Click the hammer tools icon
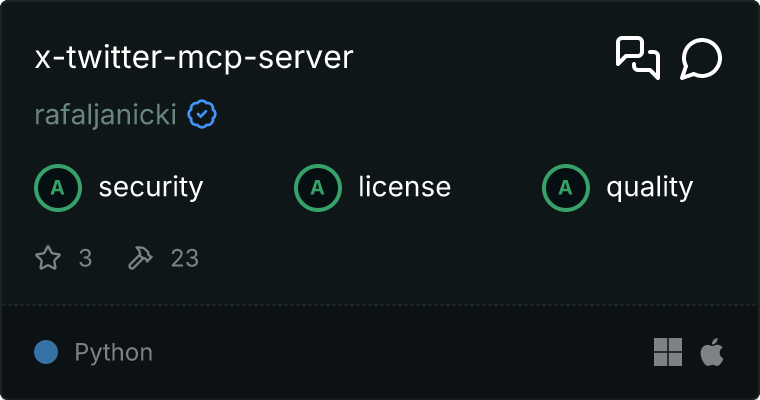 click(x=140, y=259)
